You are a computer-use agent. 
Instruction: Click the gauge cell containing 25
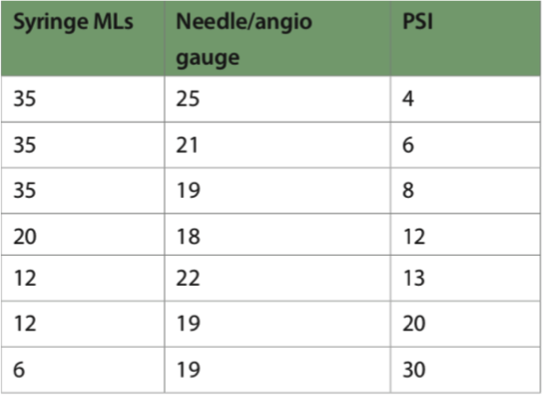[x=278, y=99]
